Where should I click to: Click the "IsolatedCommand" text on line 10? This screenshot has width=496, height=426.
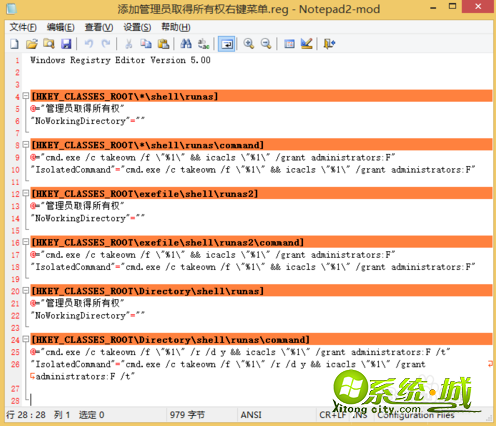73,170
